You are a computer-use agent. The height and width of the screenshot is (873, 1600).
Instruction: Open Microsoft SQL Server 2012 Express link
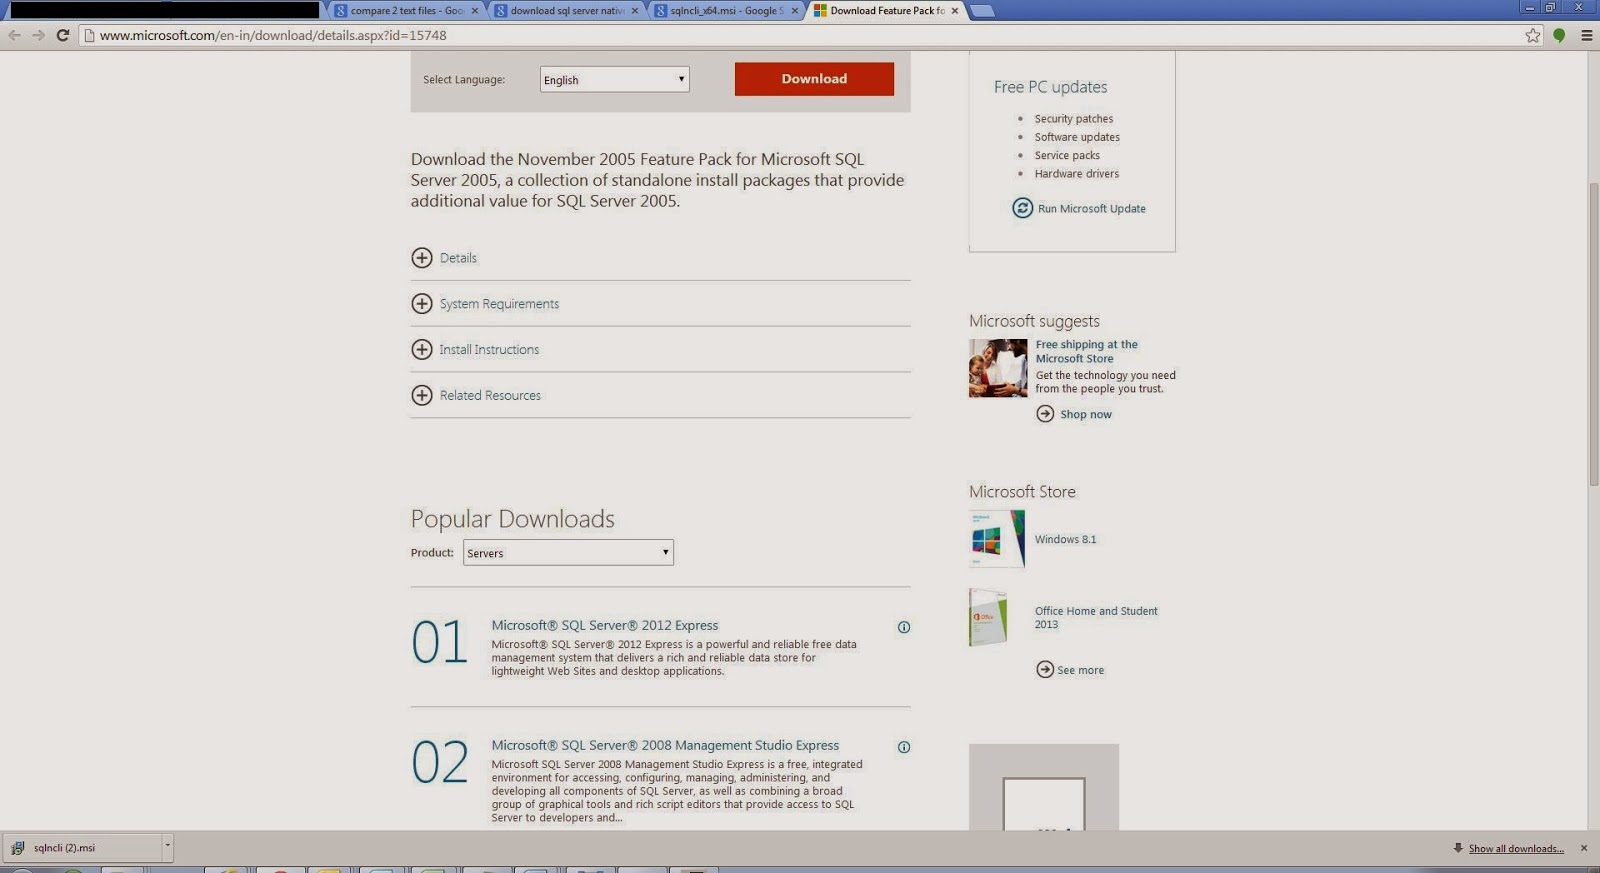[605, 626]
